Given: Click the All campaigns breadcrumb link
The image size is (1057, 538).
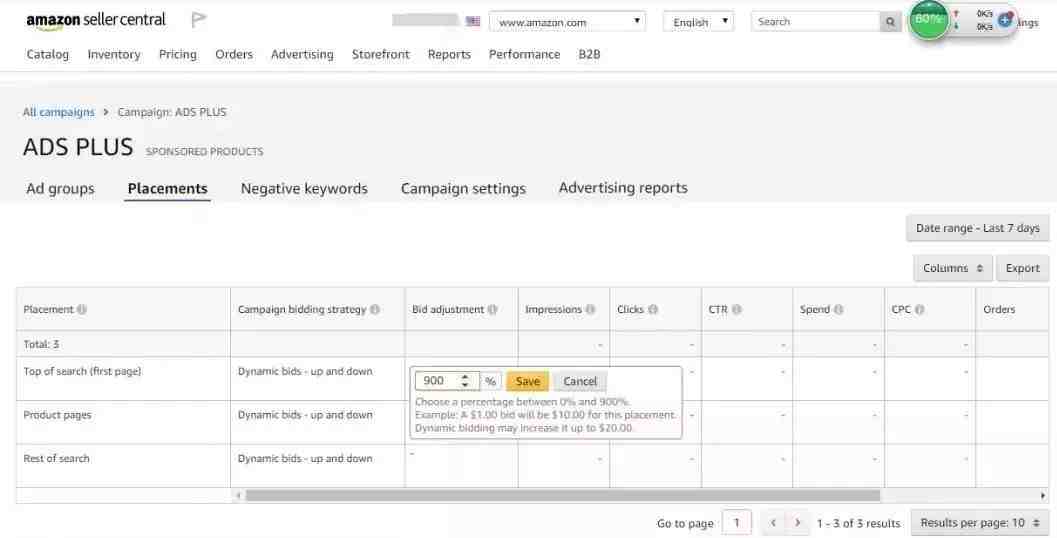Looking at the screenshot, I should click(59, 112).
